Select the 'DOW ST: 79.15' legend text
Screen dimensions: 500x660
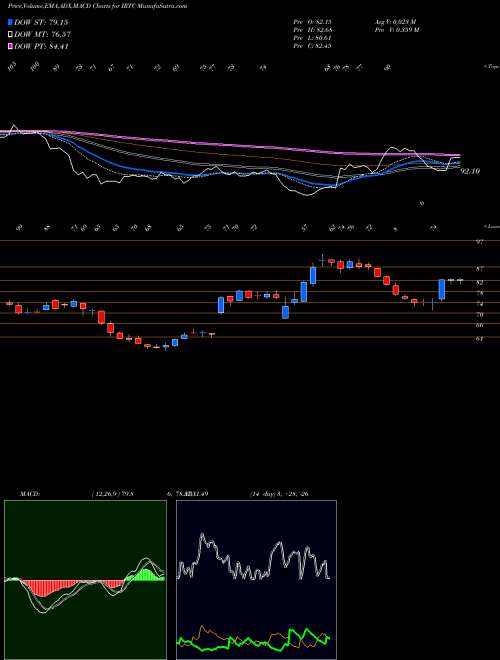click(41, 22)
